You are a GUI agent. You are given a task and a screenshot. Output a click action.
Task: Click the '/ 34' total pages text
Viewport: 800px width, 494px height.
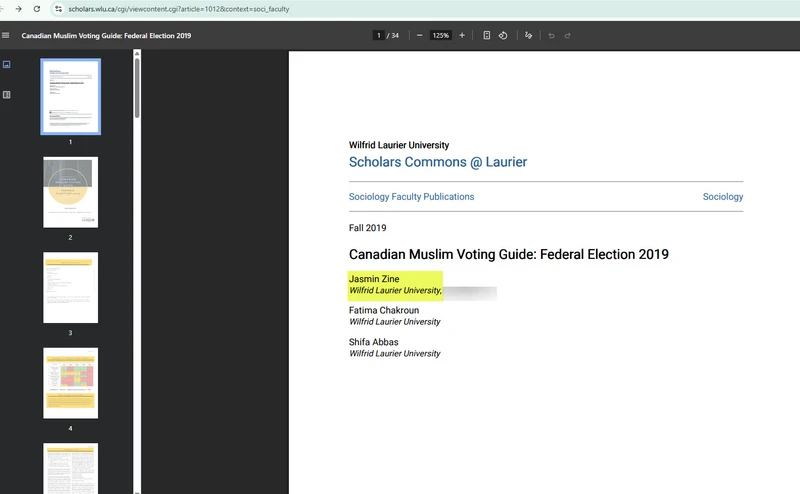click(x=393, y=36)
